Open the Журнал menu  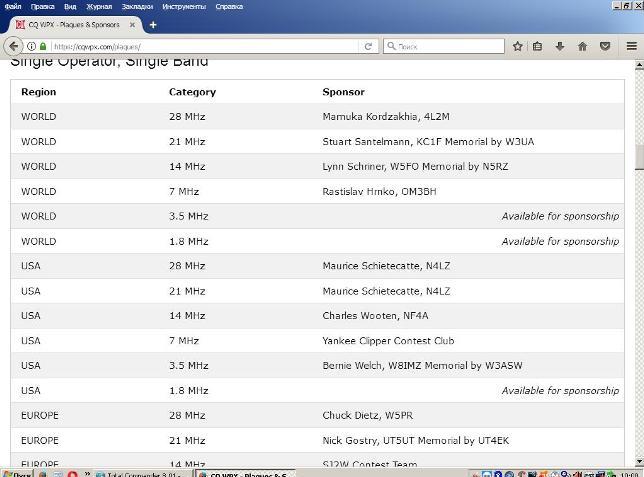[99, 6]
